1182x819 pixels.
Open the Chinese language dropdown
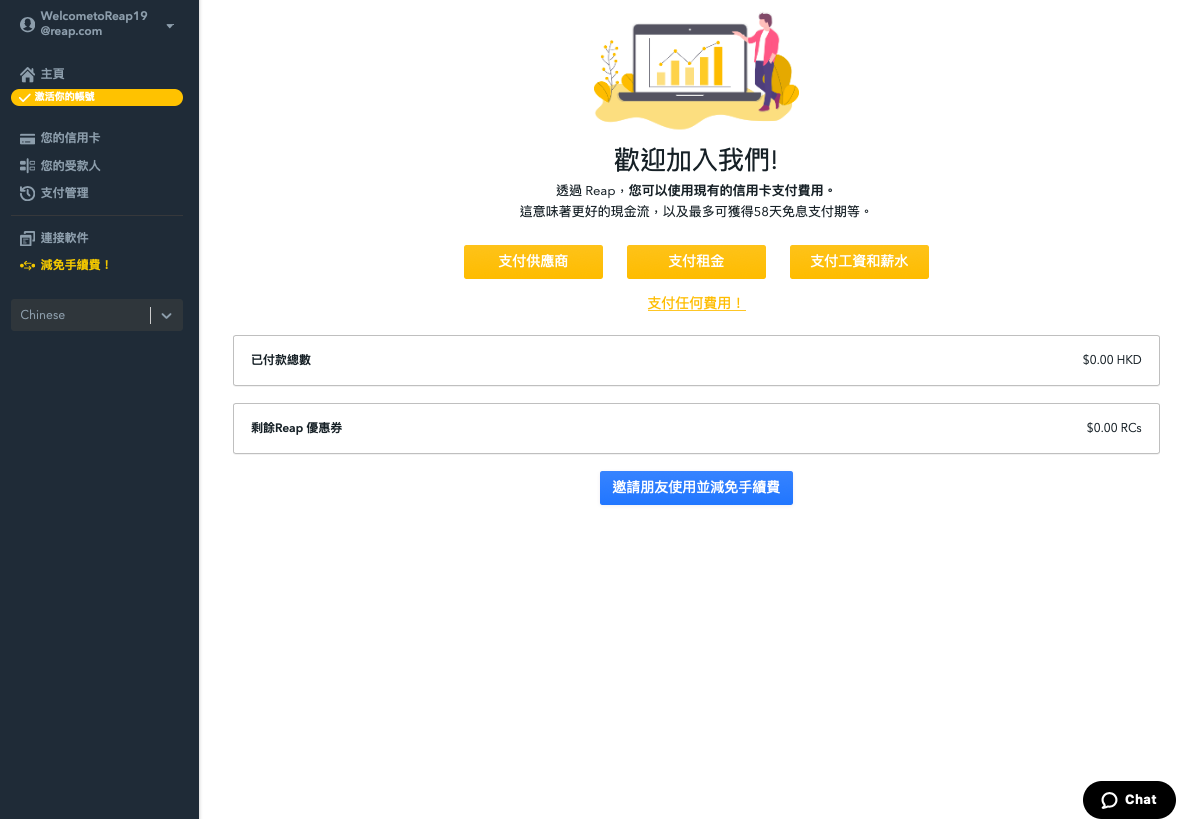(x=96, y=315)
